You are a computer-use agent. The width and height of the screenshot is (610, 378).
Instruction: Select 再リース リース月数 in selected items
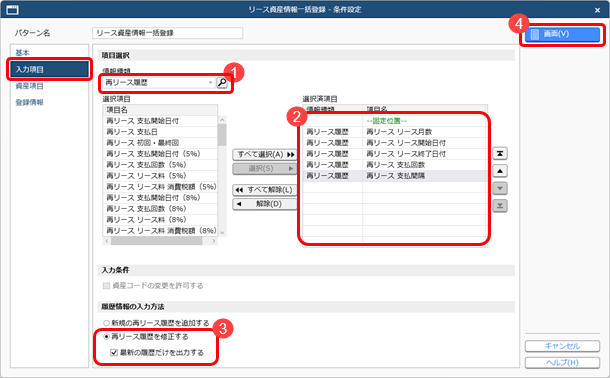pos(395,132)
